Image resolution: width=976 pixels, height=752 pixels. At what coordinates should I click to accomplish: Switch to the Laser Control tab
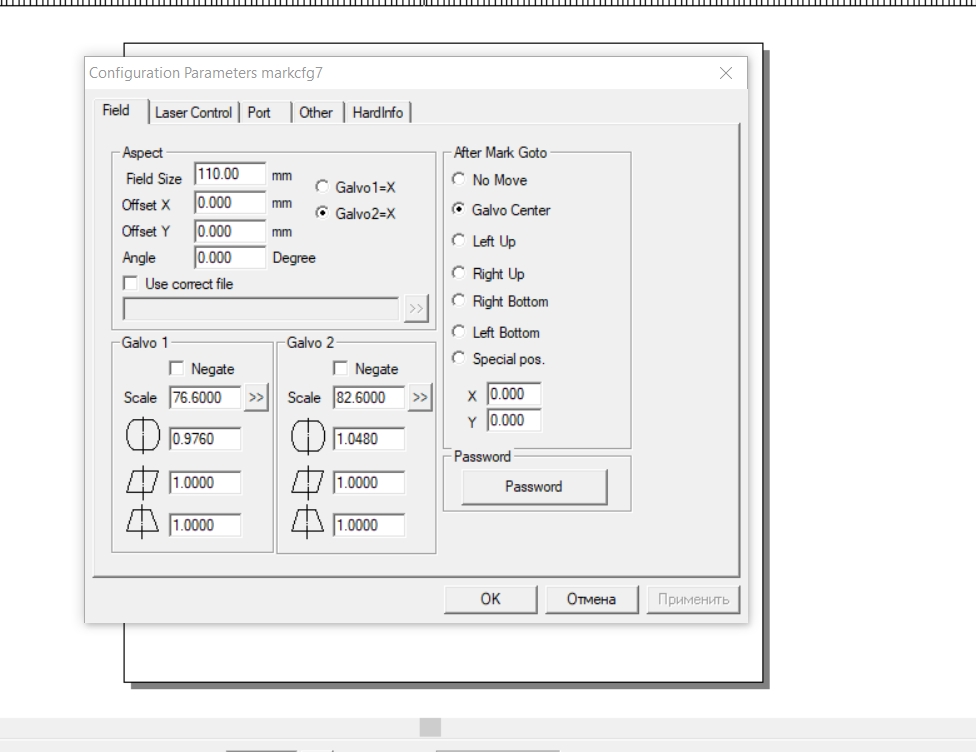coord(193,113)
